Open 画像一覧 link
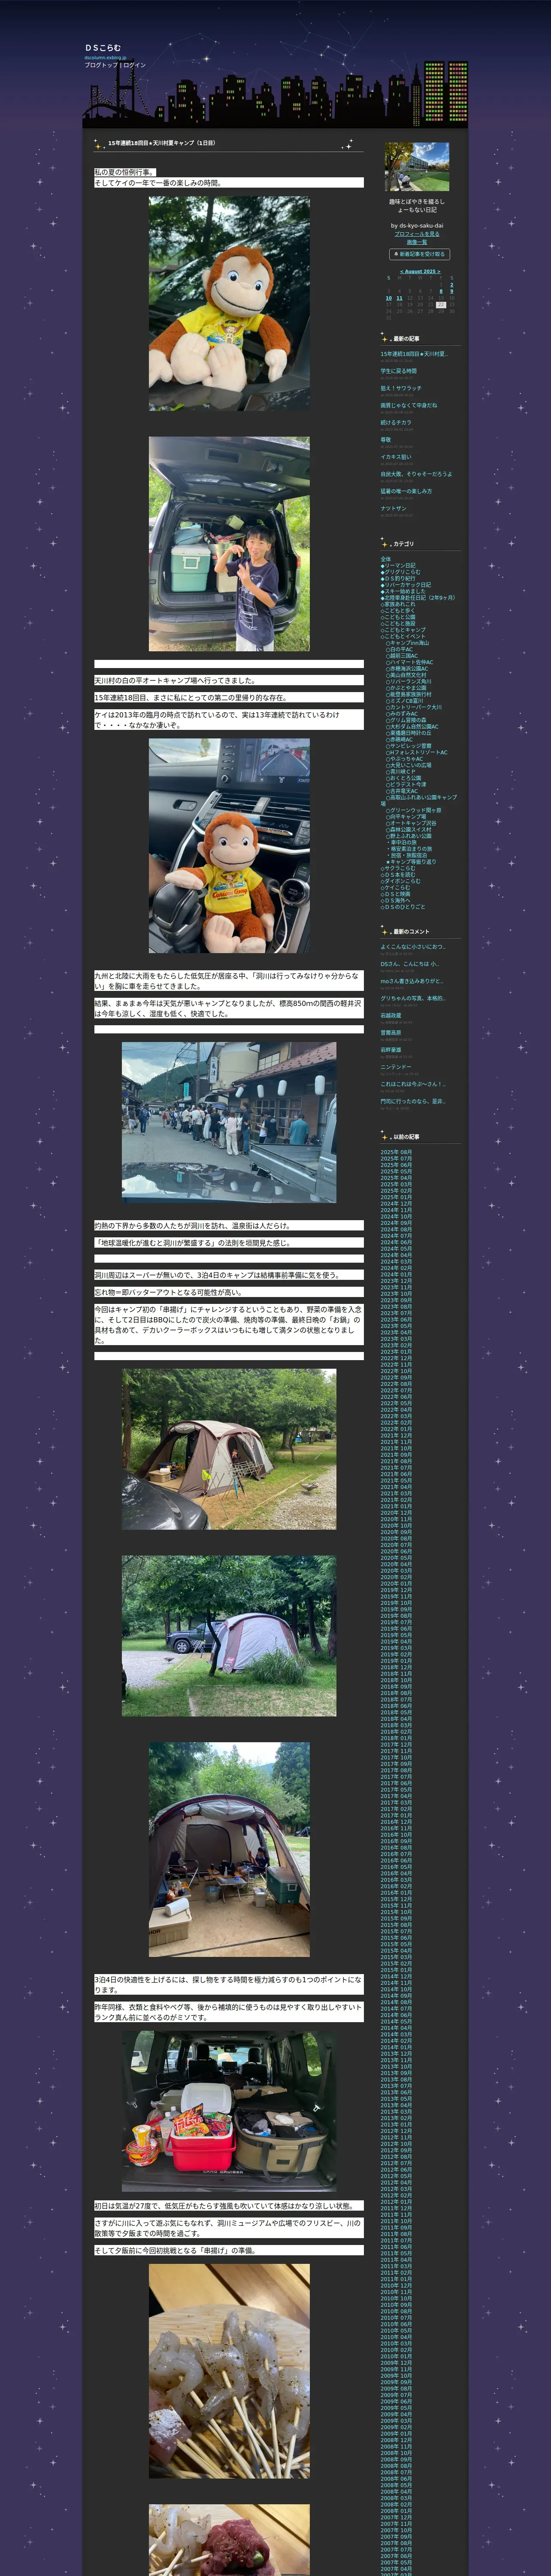 click(x=417, y=242)
